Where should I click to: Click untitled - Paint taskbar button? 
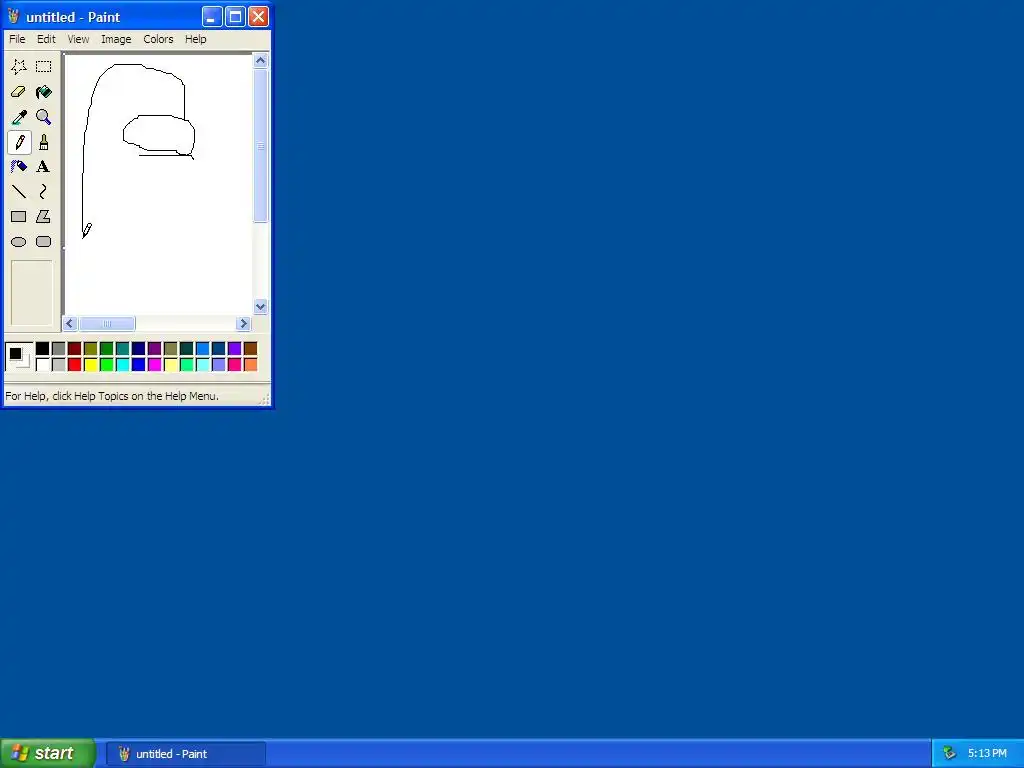pyautogui.click(x=186, y=754)
